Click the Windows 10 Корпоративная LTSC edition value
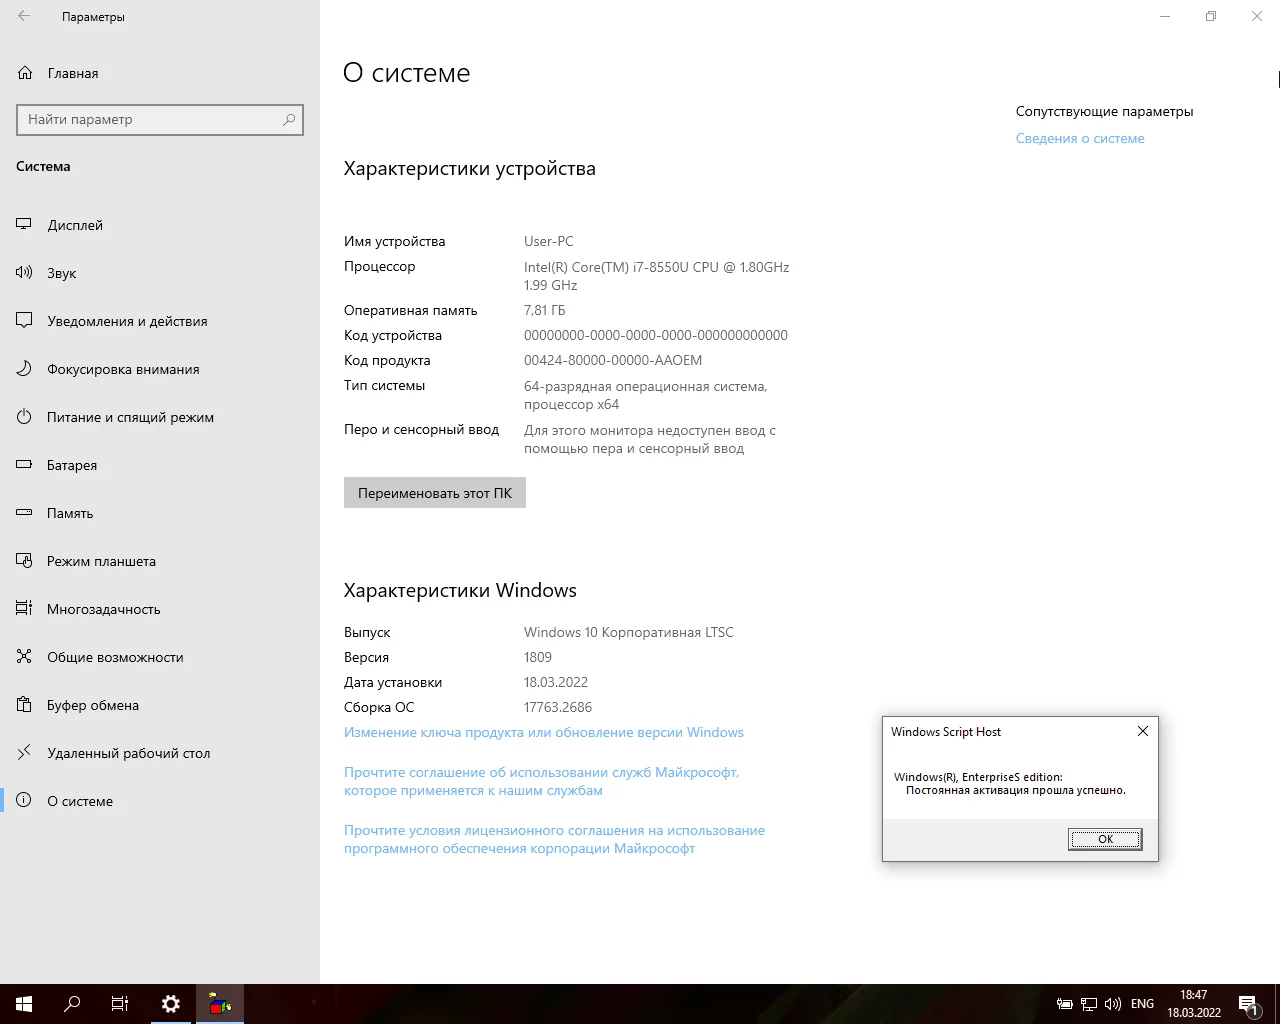 [x=629, y=632]
